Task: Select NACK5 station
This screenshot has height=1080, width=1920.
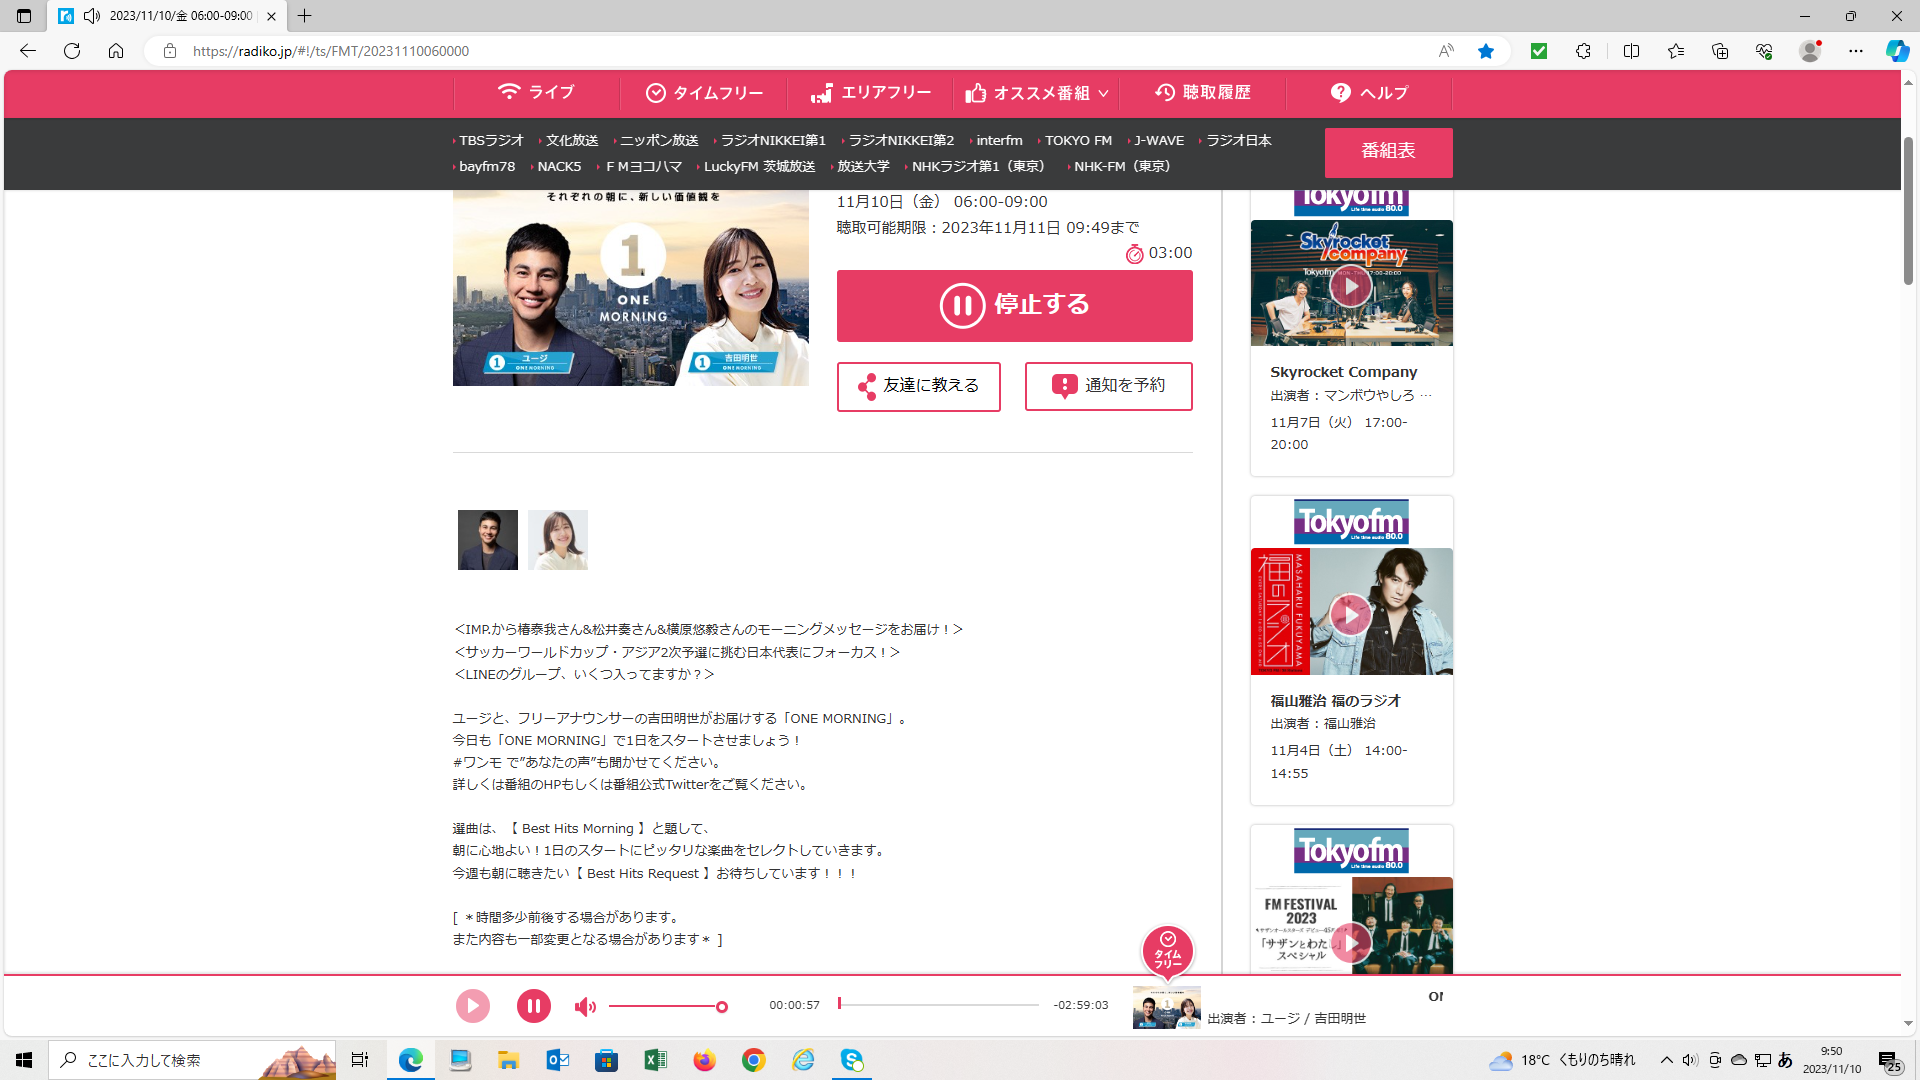Action: [x=558, y=167]
